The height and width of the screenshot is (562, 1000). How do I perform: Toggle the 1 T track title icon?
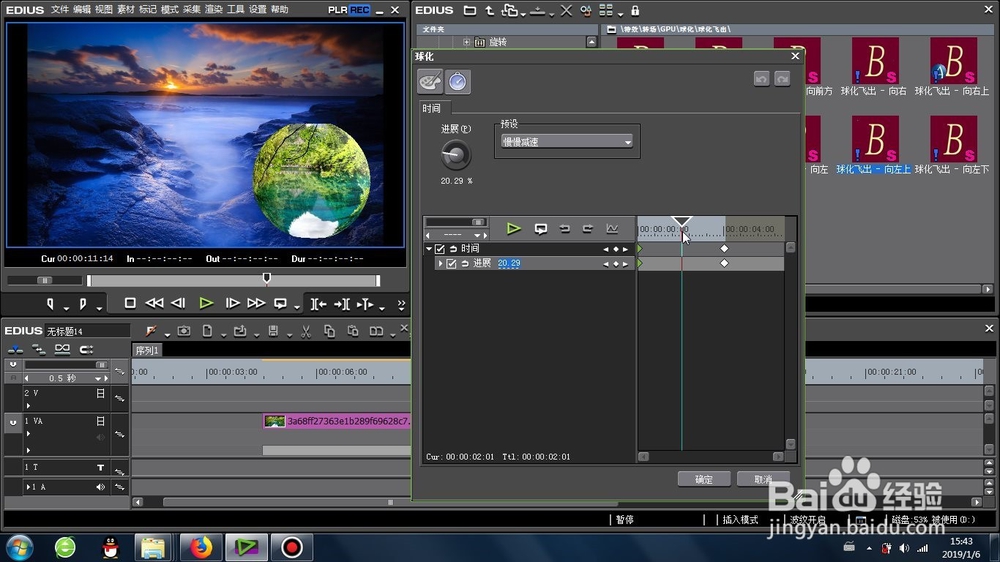tap(100, 468)
